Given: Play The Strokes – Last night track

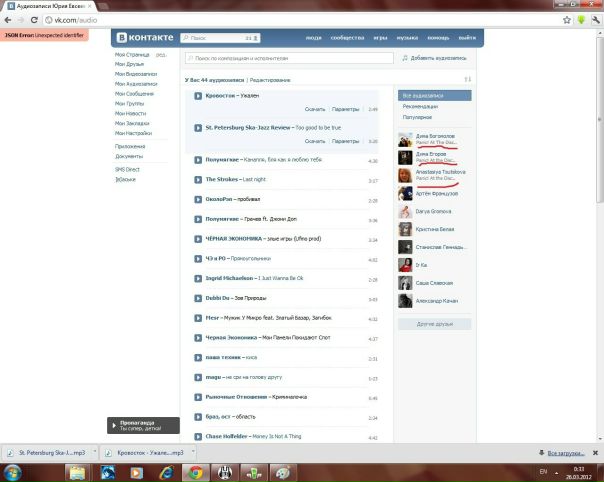Looking at the screenshot, I should [198, 180].
